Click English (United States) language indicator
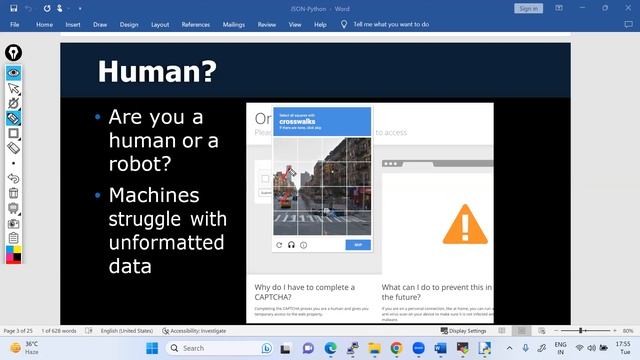The height and width of the screenshot is (360, 640). [x=127, y=331]
